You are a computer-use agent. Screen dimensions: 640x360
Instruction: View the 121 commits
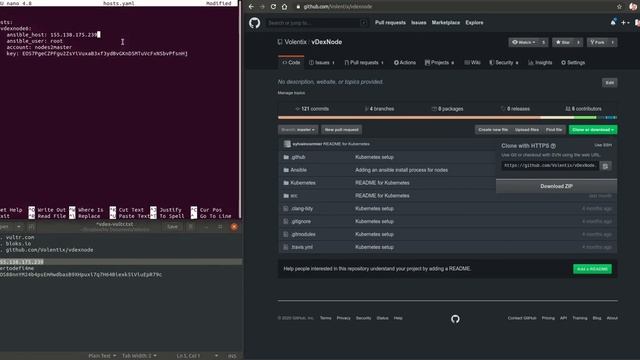pos(312,109)
